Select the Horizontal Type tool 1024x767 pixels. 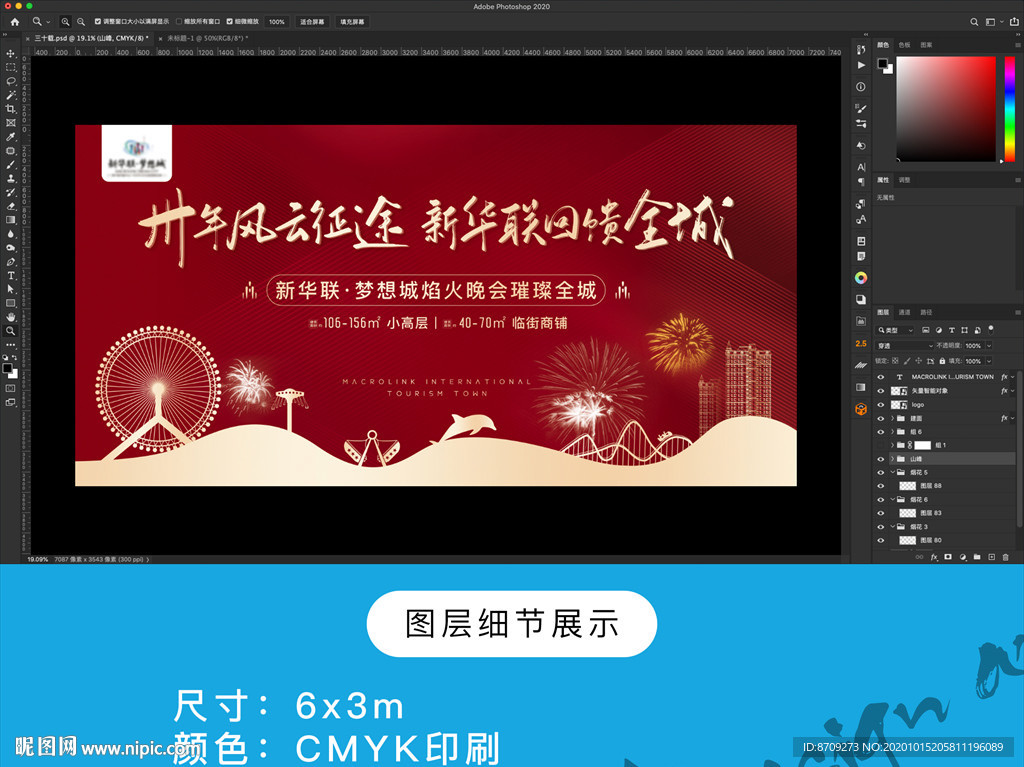tap(10, 275)
